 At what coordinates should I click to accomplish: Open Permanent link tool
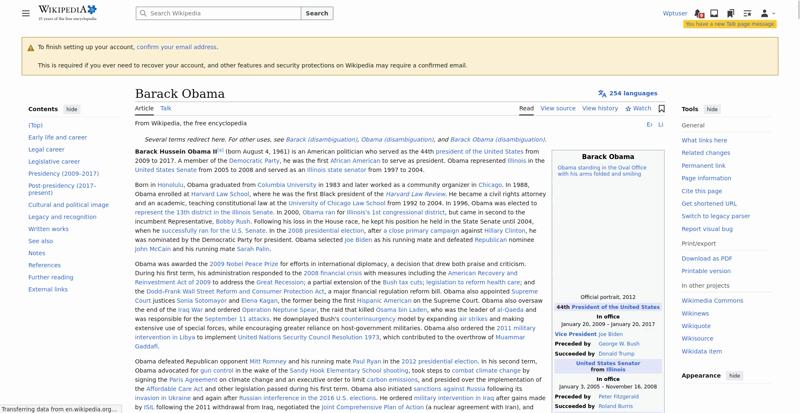click(x=703, y=165)
